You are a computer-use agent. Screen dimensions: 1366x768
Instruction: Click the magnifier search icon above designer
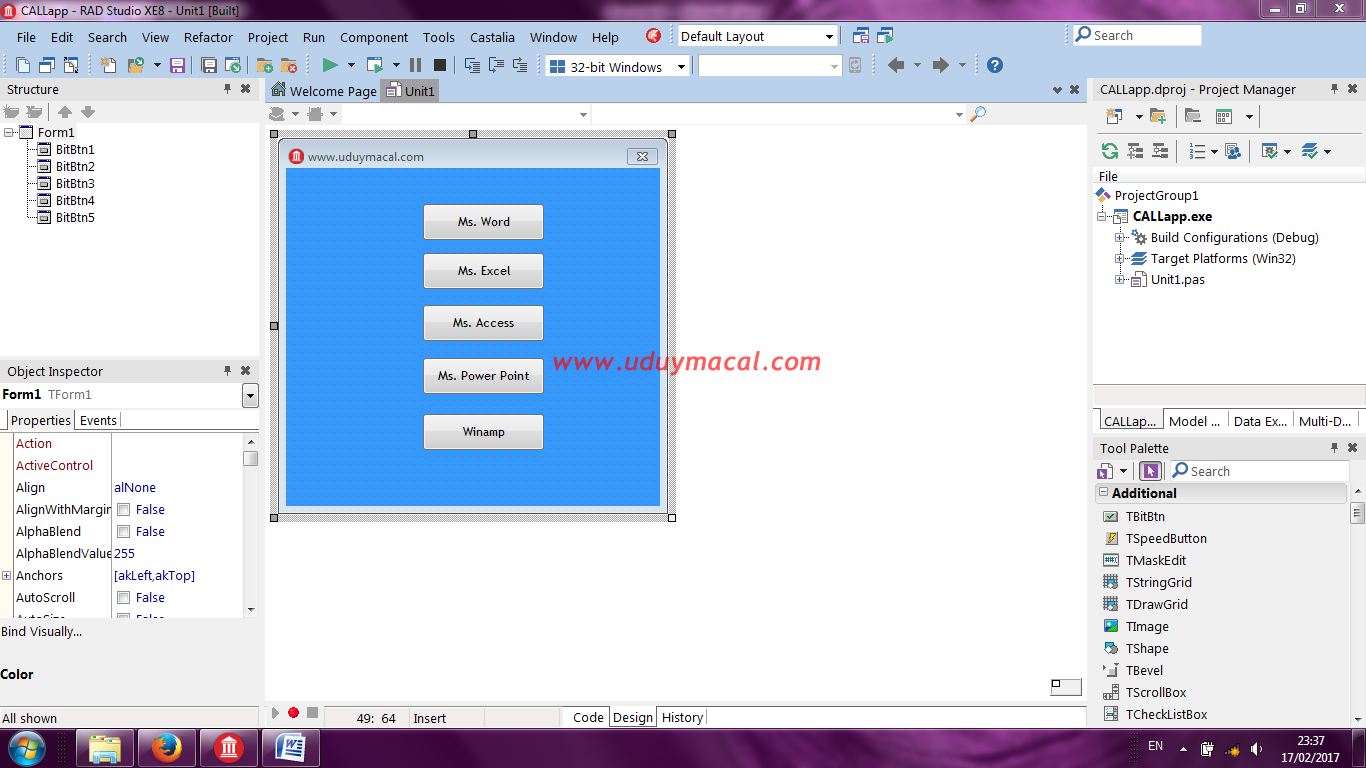978,114
